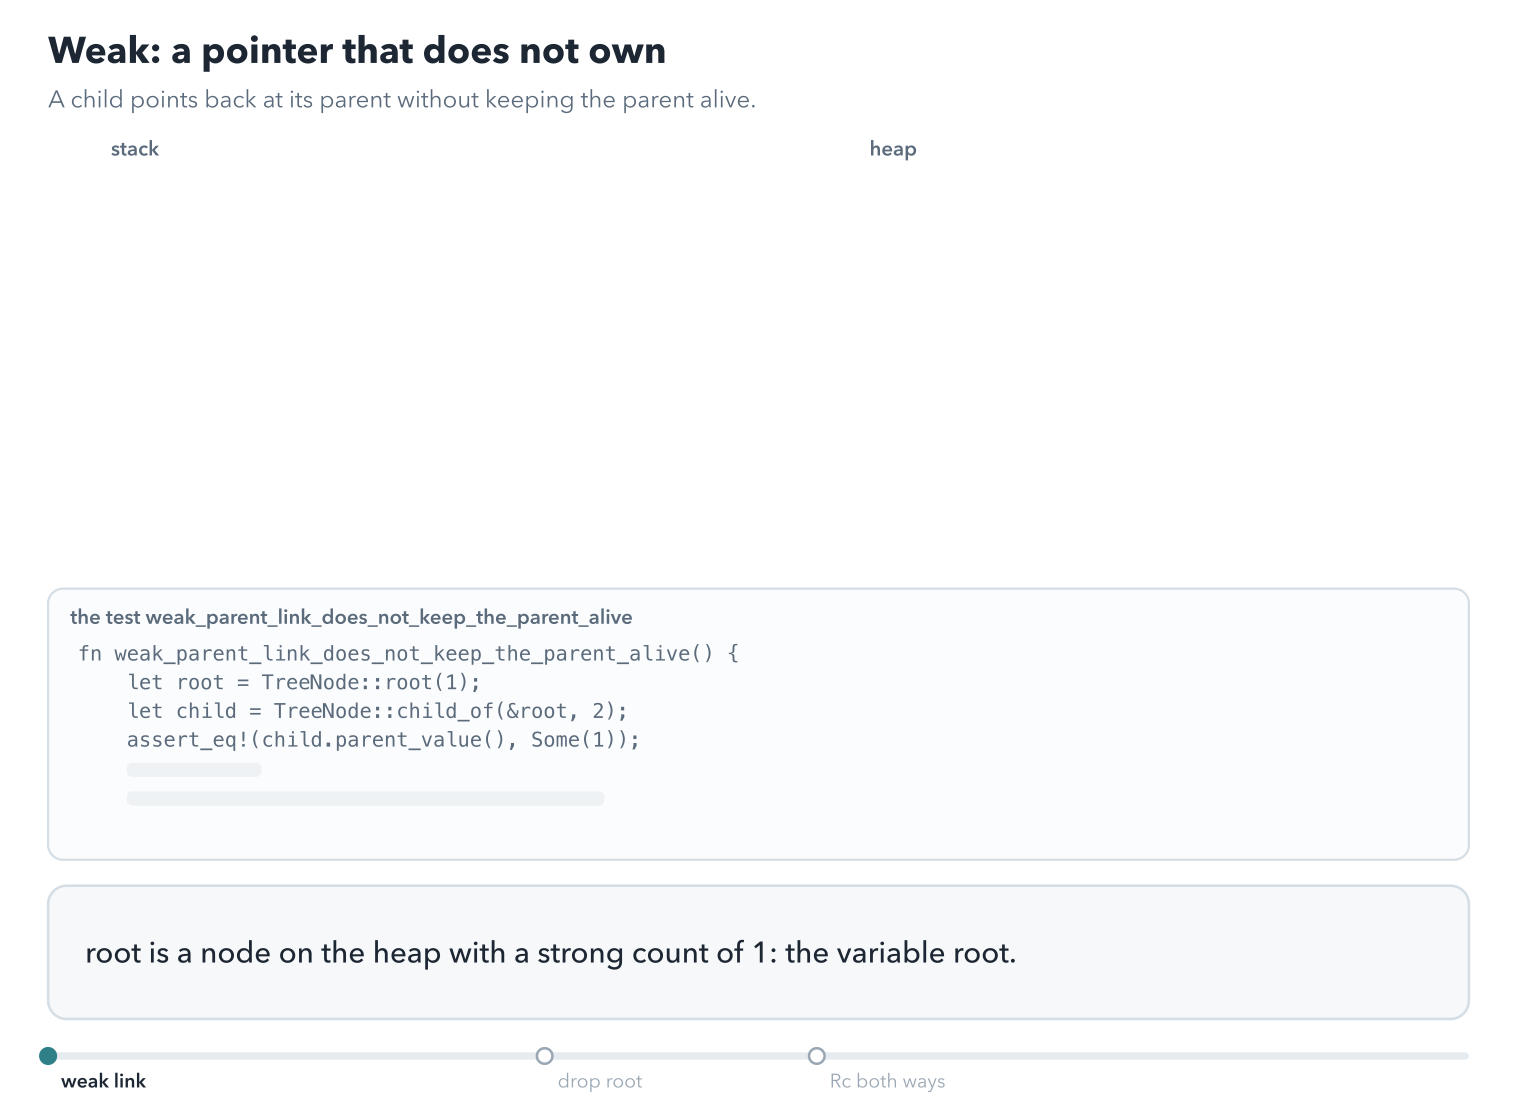Click the 'heap' column heading

(x=893, y=149)
